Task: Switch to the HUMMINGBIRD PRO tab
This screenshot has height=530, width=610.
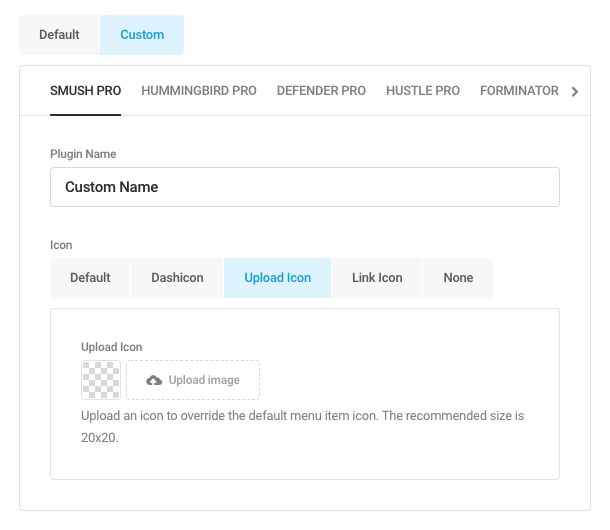Action: click(x=199, y=91)
